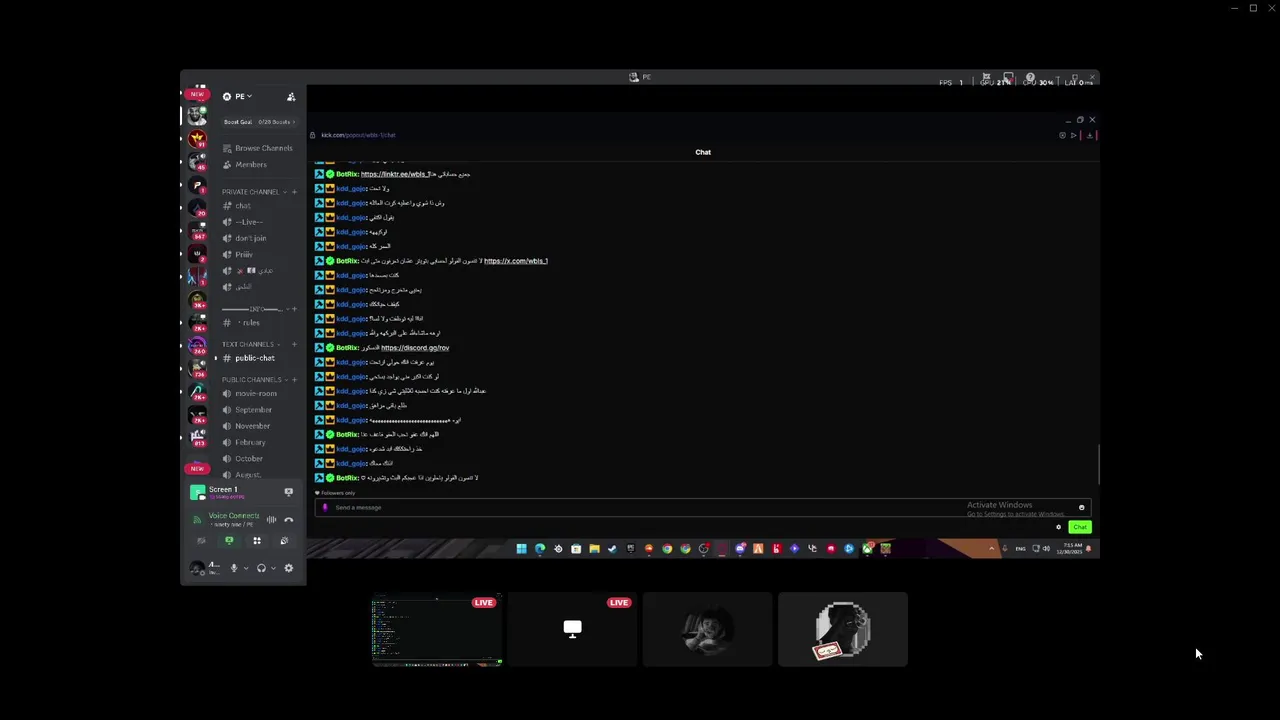The width and height of the screenshot is (1280, 720).
Task: Open server with the 20 badge
Action: click(198, 208)
